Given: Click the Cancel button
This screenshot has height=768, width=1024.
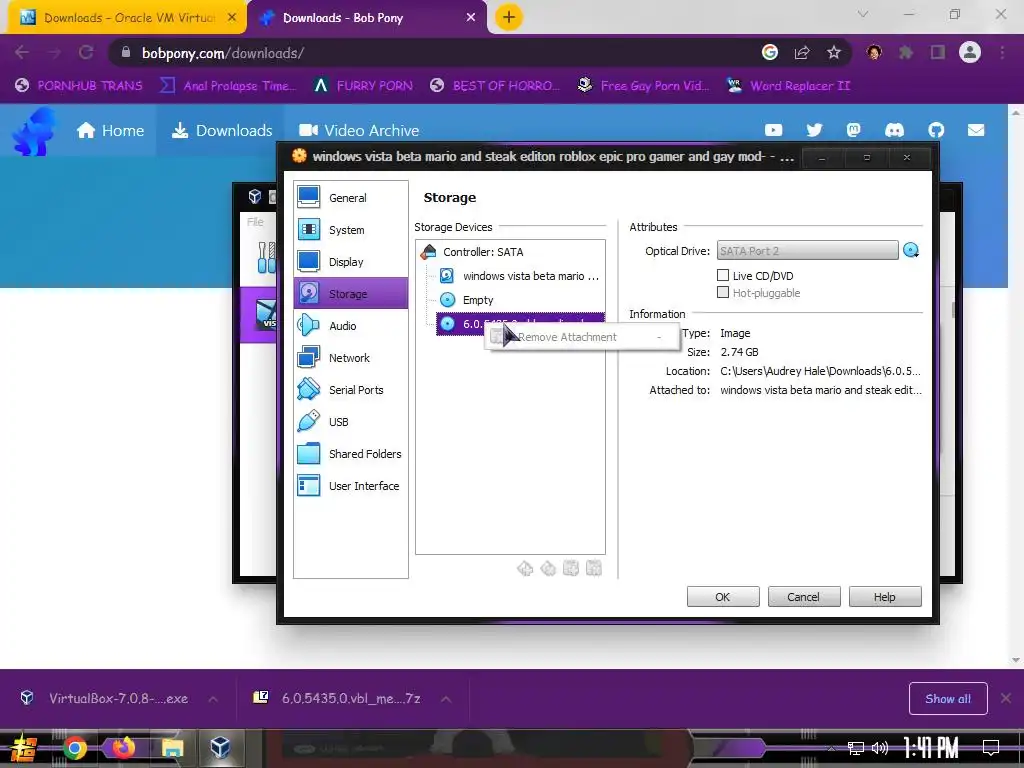Looking at the screenshot, I should pos(803,597).
